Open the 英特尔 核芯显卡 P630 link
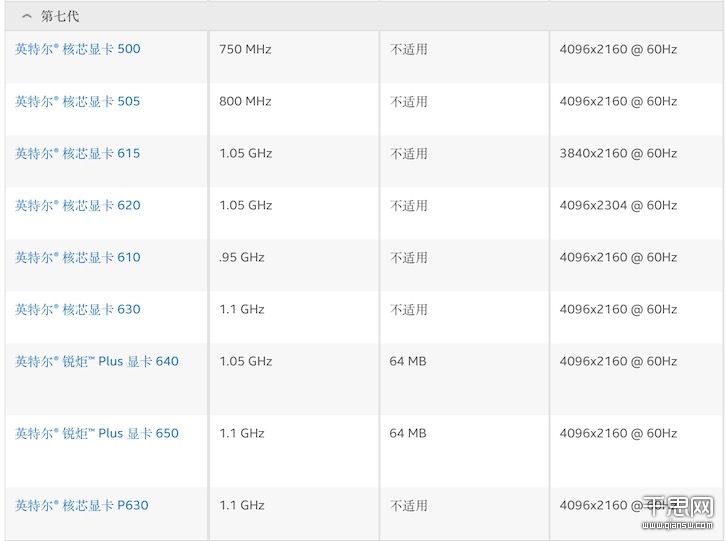 click(x=82, y=505)
